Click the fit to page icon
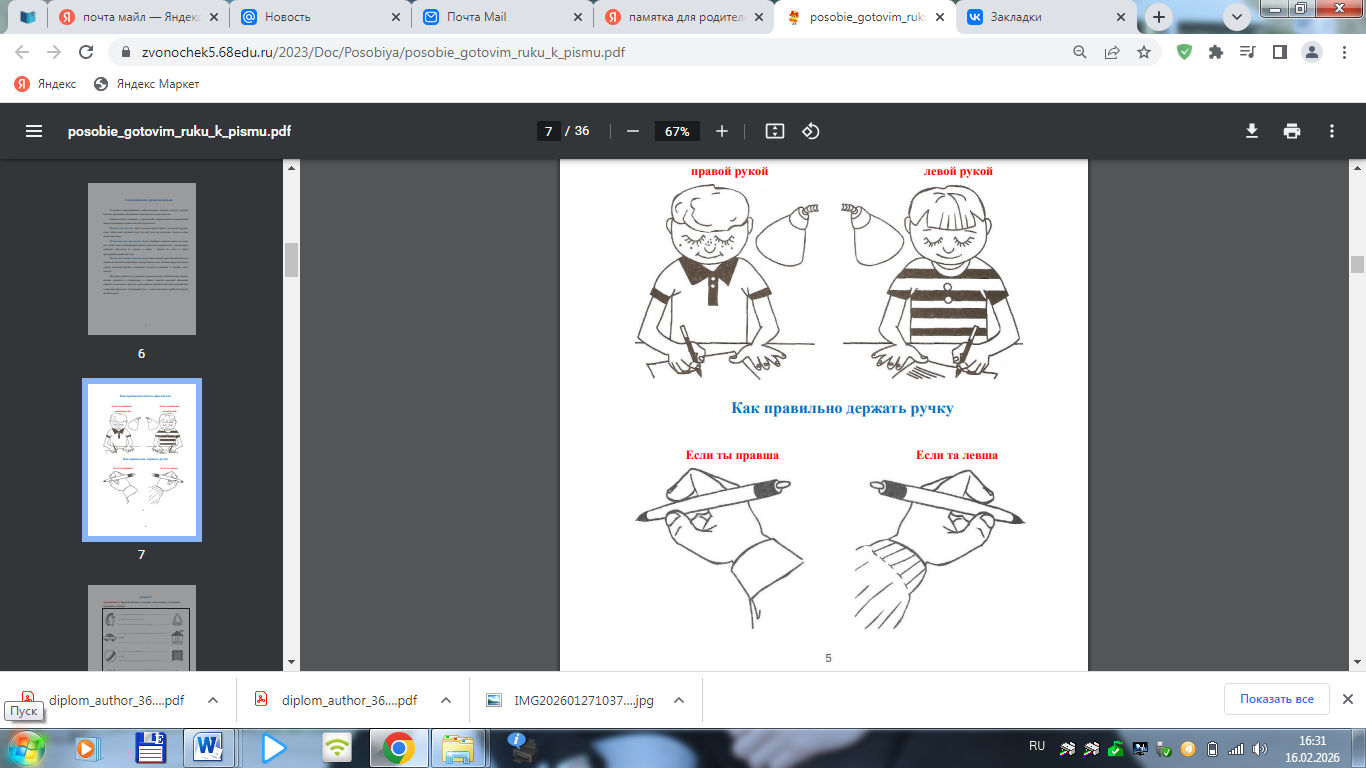The width and height of the screenshot is (1366, 768). (x=774, y=131)
